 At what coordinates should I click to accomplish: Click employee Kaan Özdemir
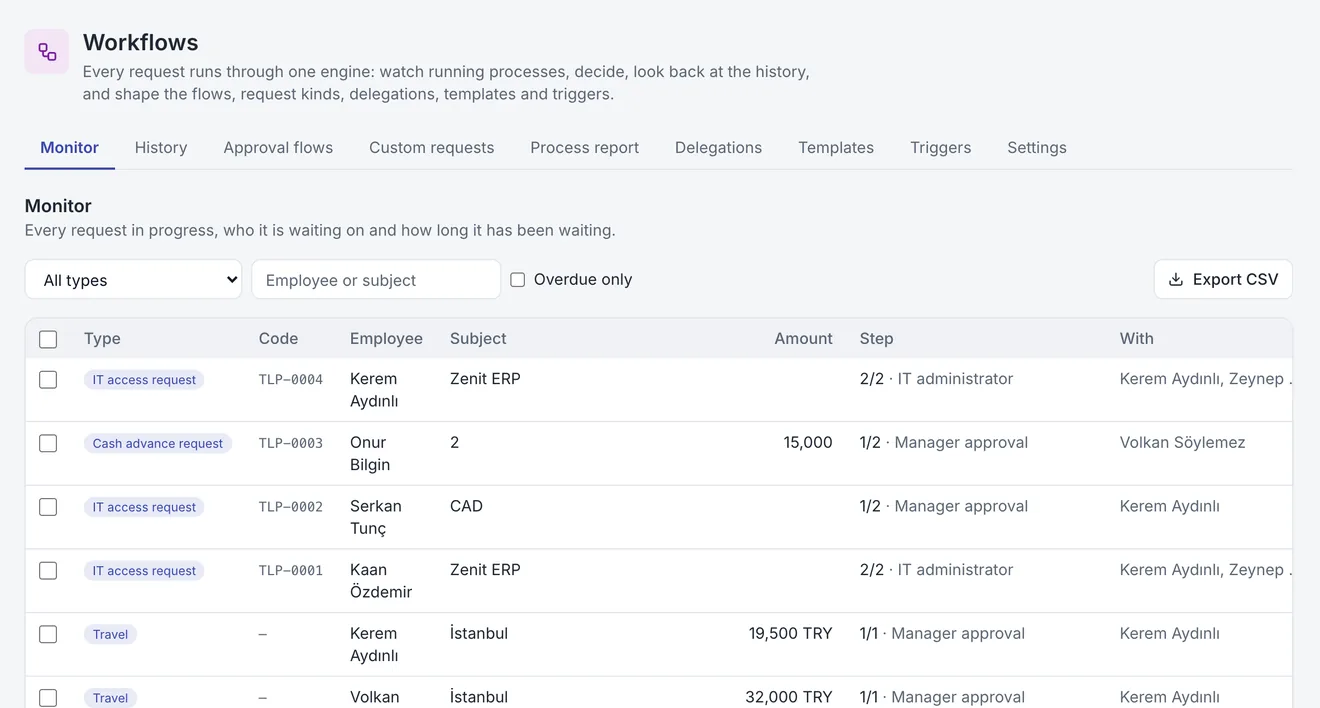coord(381,581)
